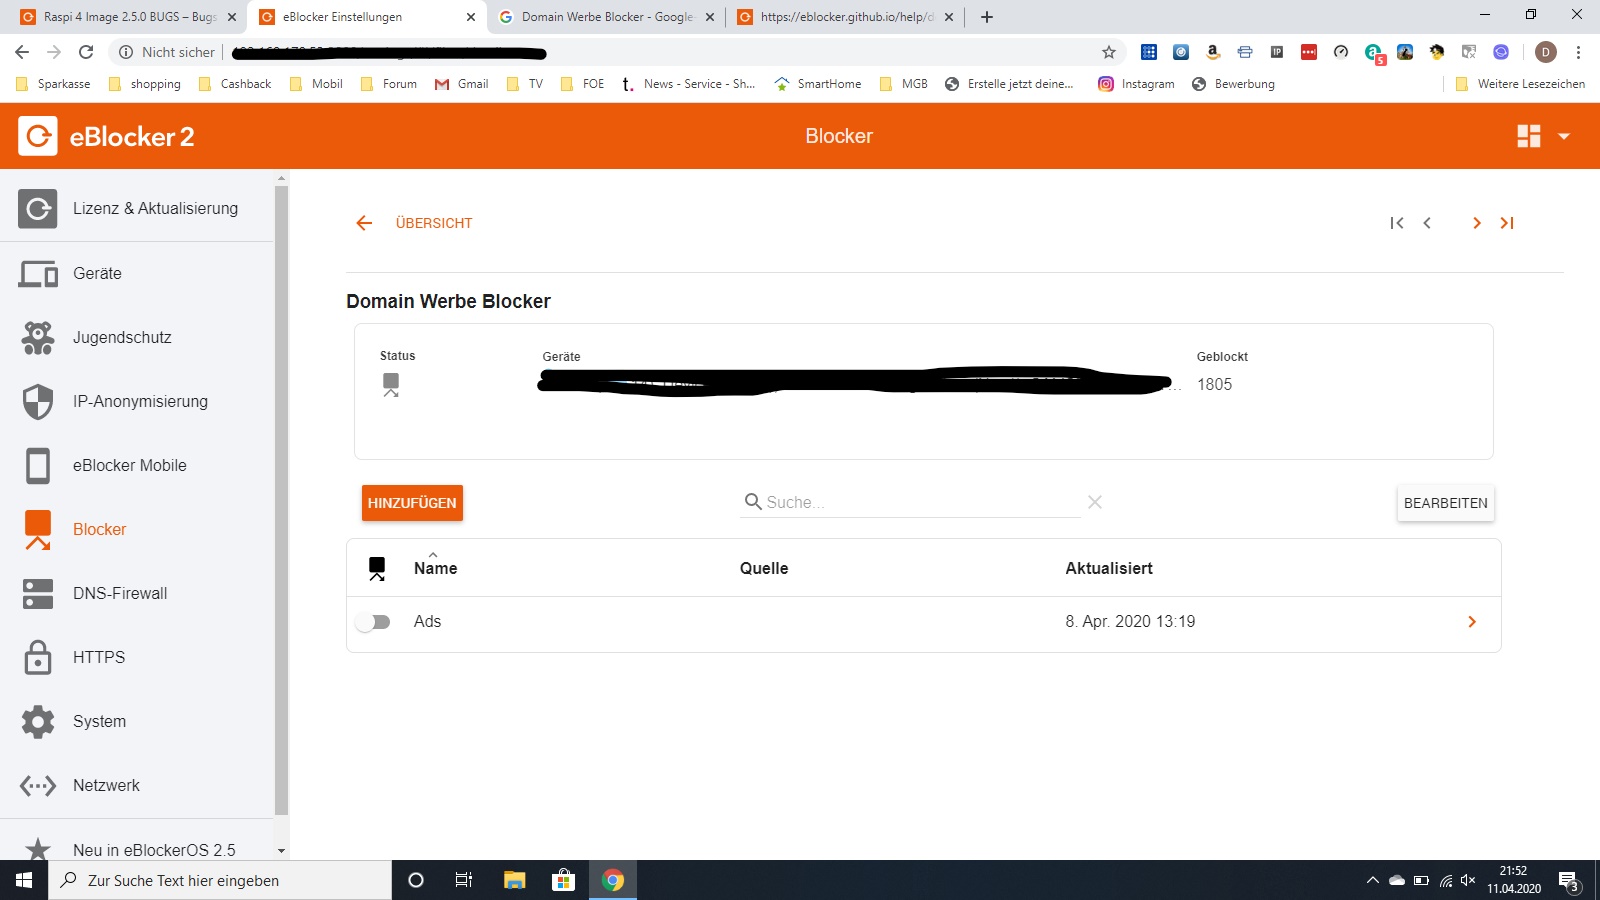Click the System gear icon

(x=38, y=721)
